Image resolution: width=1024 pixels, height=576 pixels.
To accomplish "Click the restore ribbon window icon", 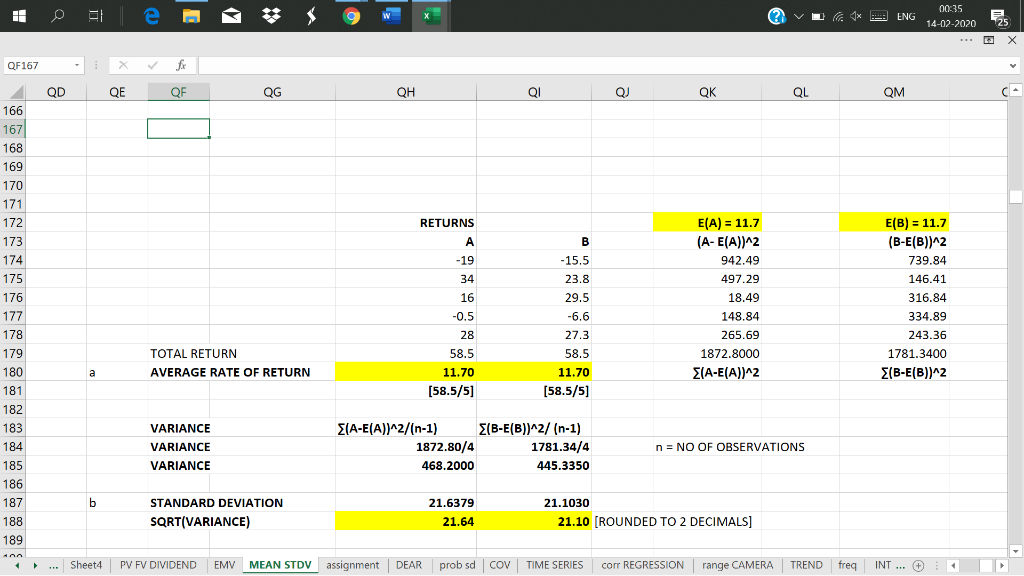I will [989, 40].
